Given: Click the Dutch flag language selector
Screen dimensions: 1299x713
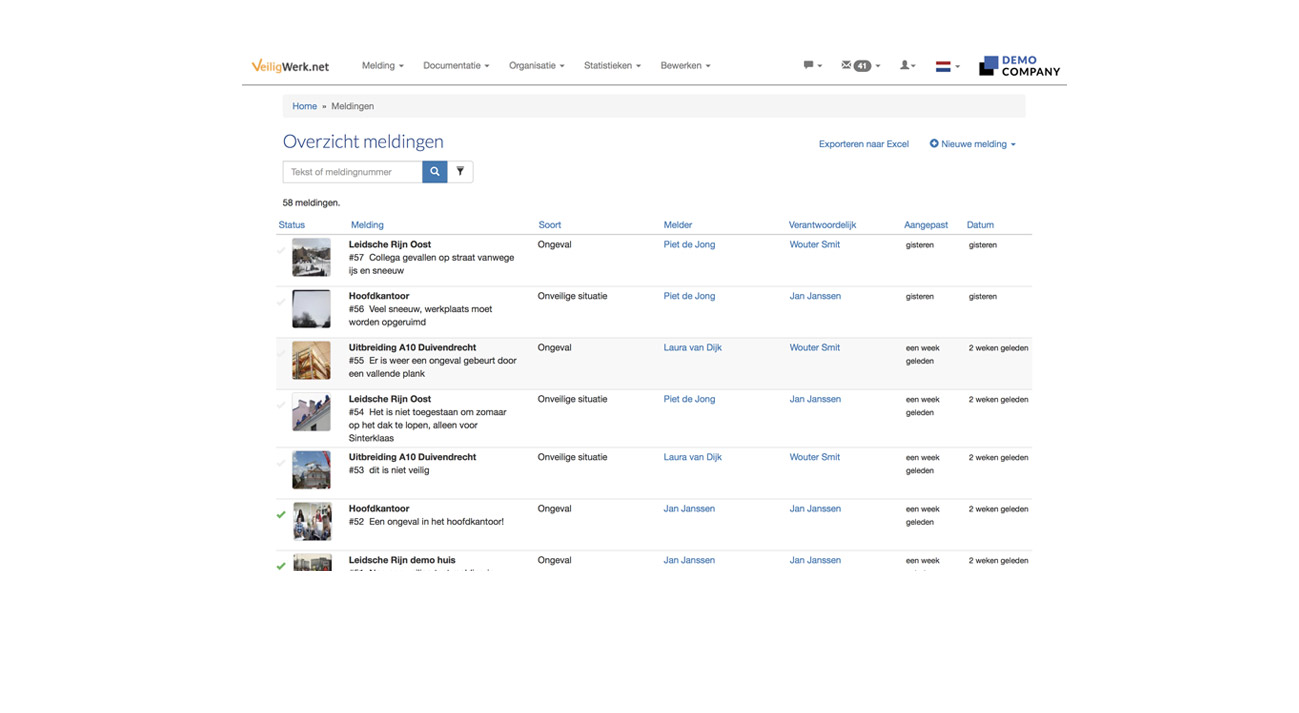Looking at the screenshot, I should click(x=946, y=67).
